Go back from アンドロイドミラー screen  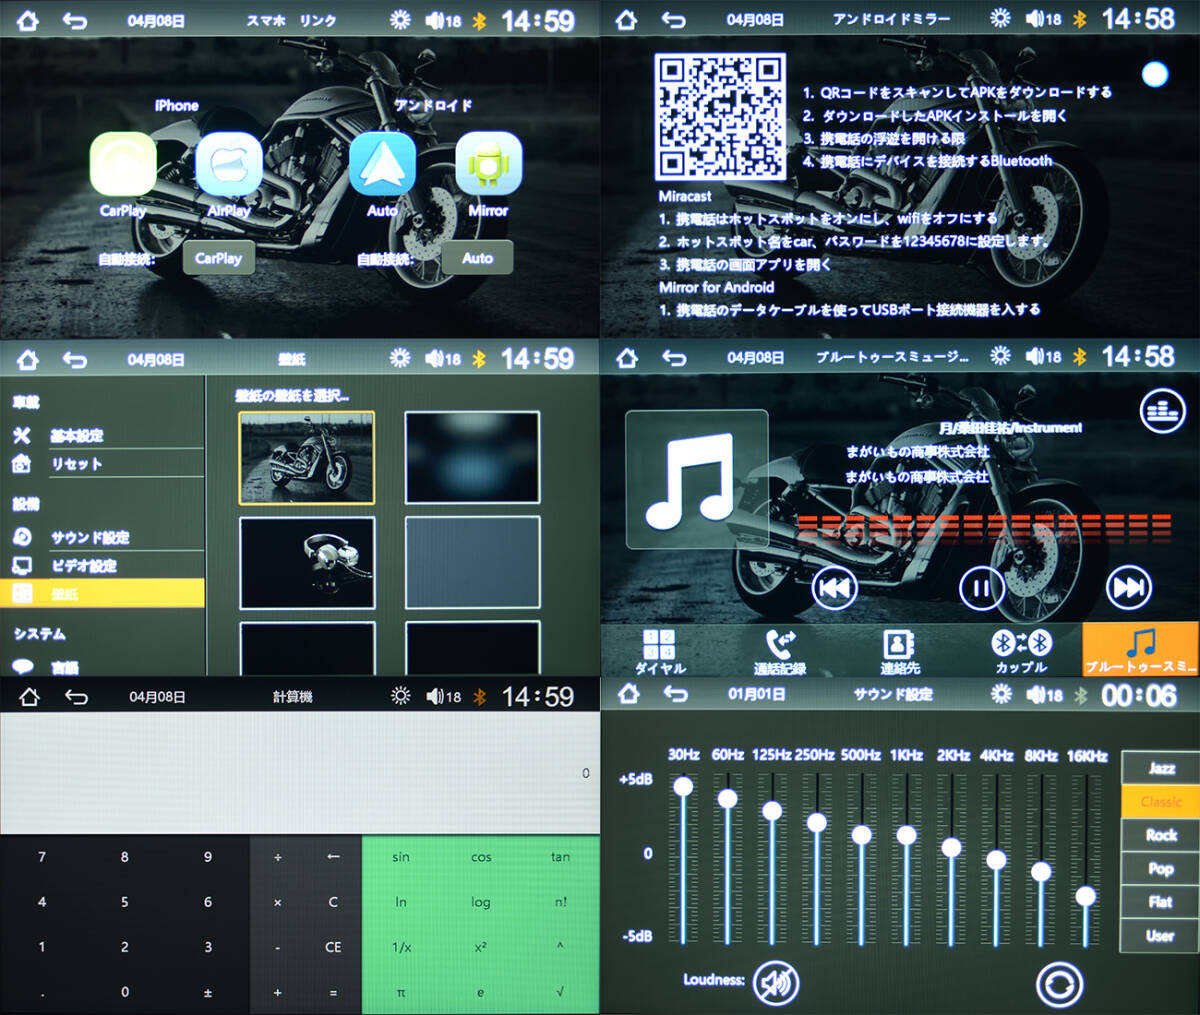pos(674,19)
